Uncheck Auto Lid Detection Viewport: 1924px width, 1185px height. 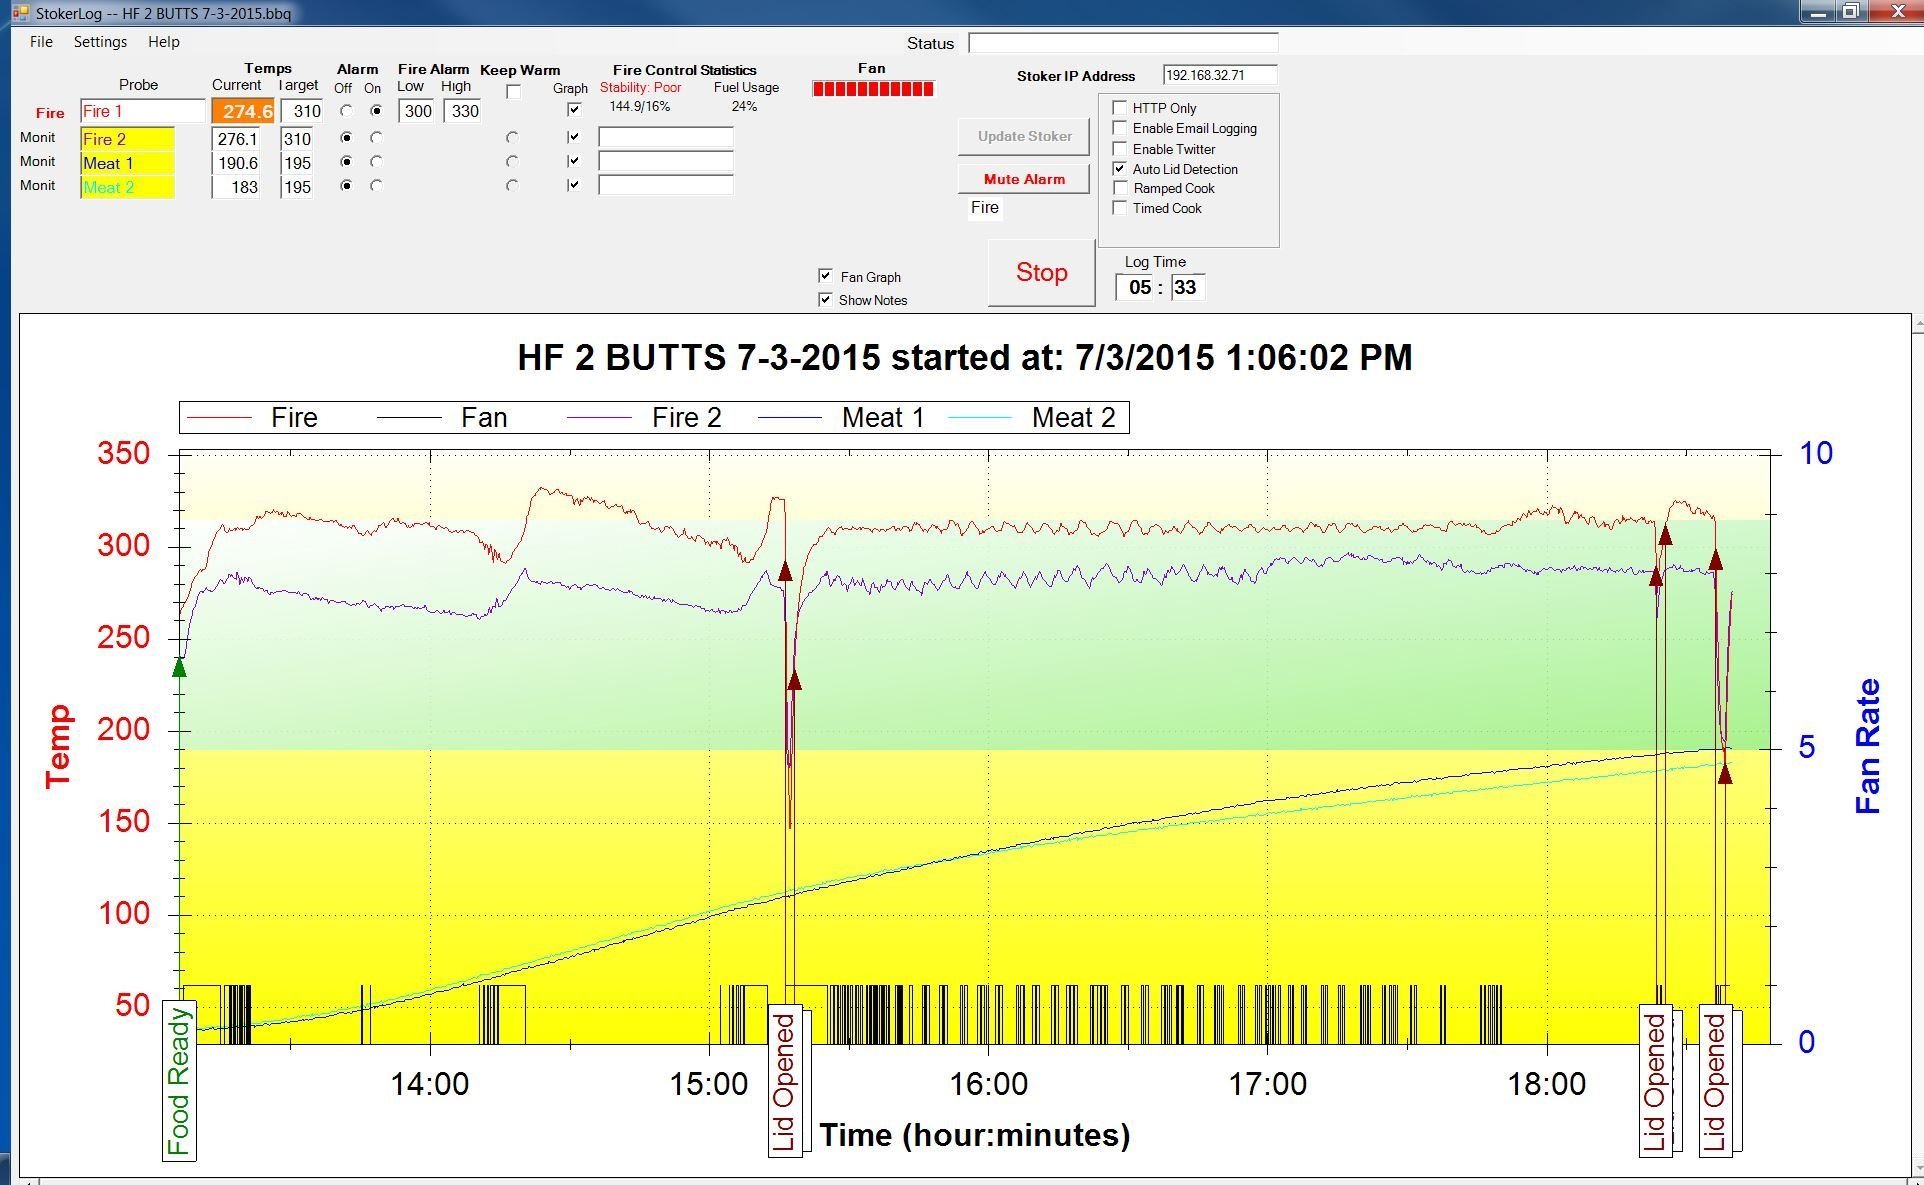coord(1120,169)
